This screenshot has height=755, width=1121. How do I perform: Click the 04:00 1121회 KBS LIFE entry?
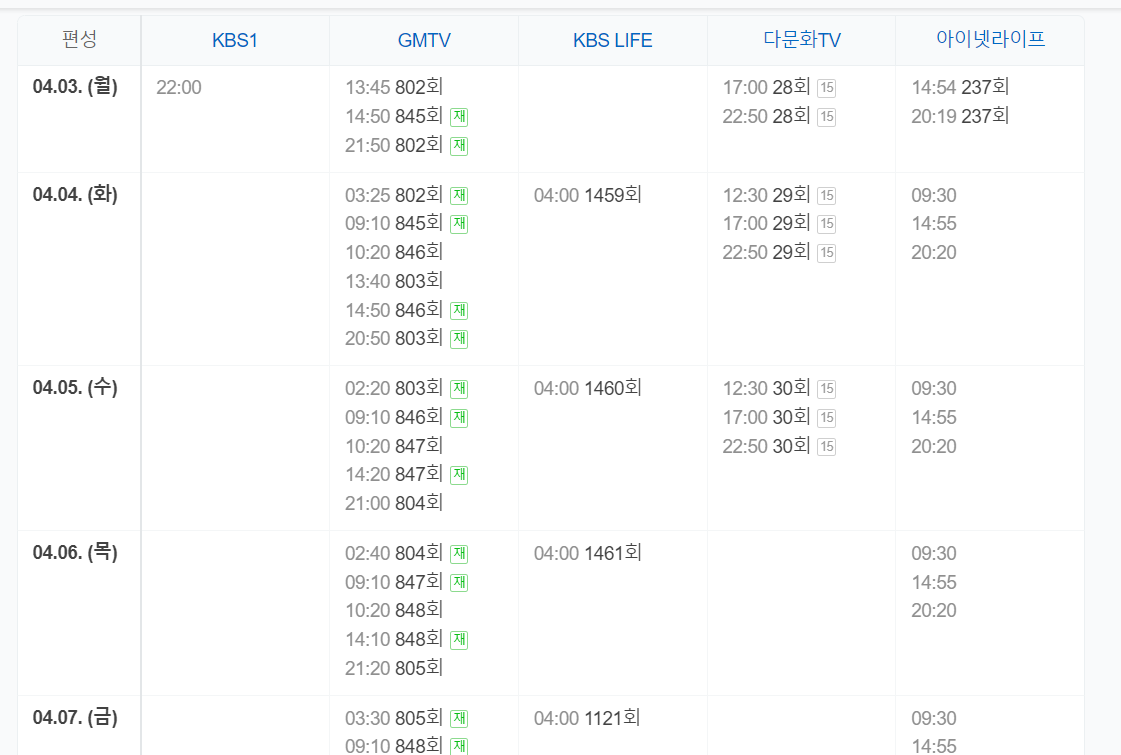pos(587,718)
